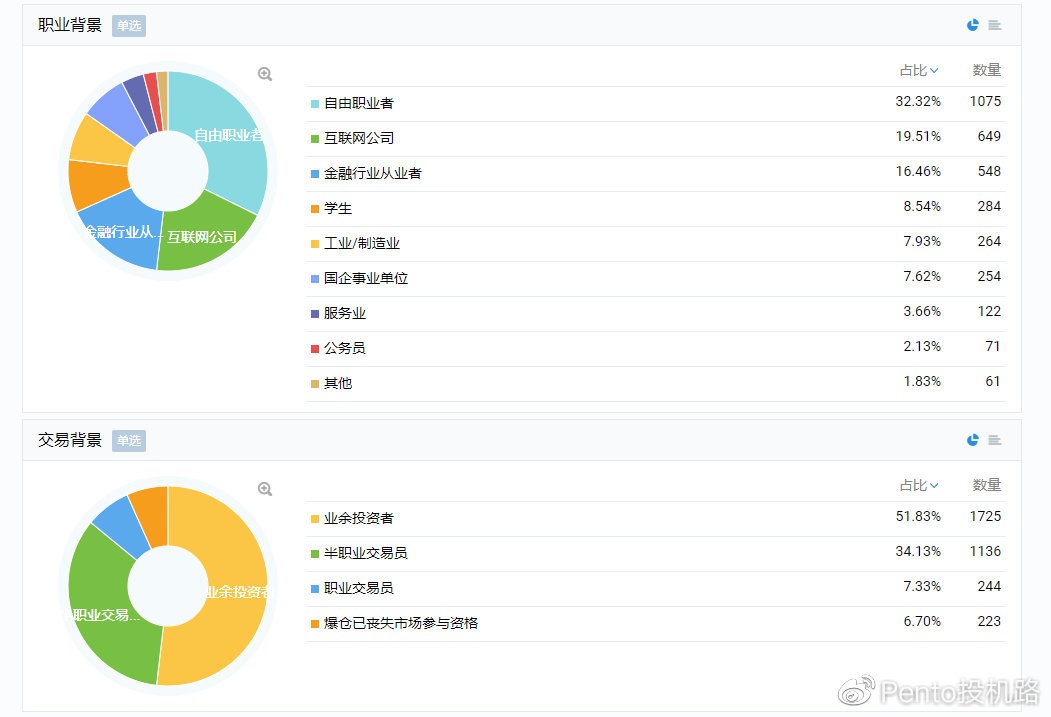Toggle the 半职业交易员 legend entry
The image size is (1051, 717).
[x=365, y=553]
